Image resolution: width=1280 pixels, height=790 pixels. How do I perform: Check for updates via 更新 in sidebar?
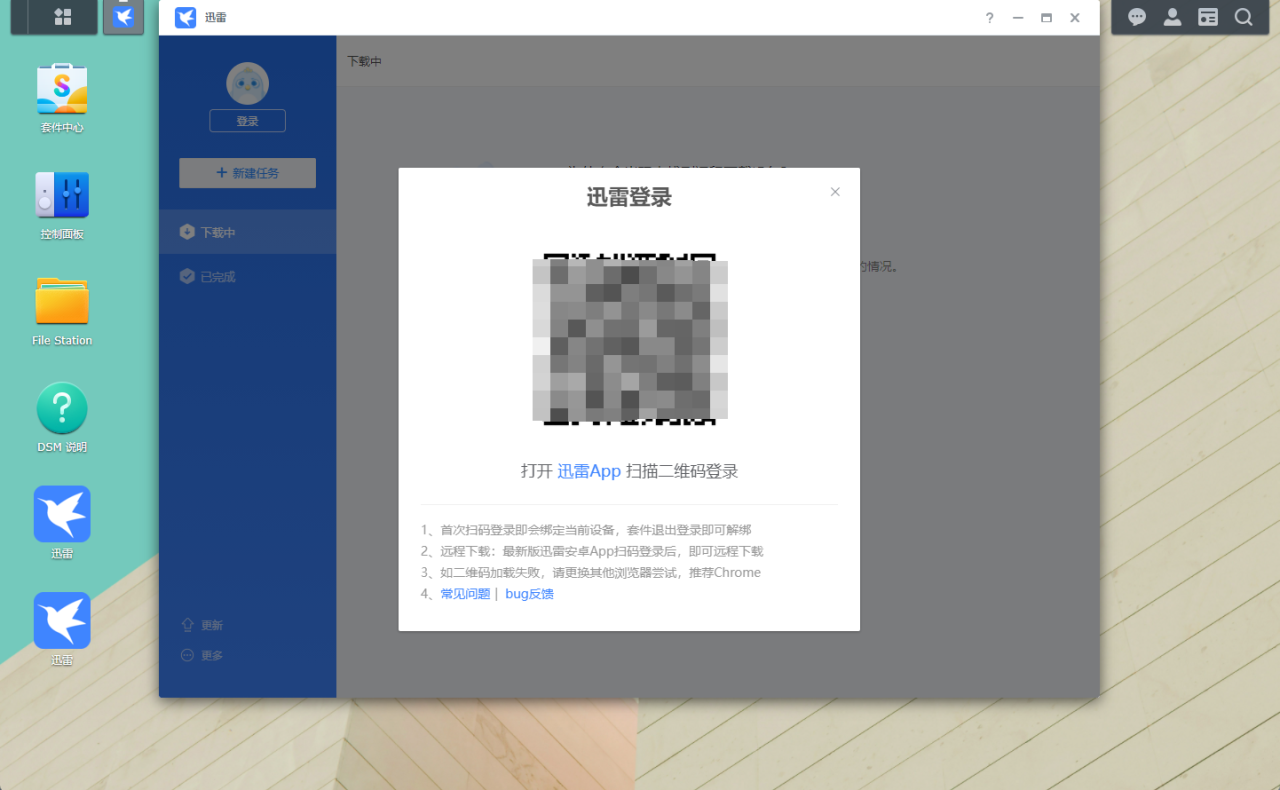(201, 624)
